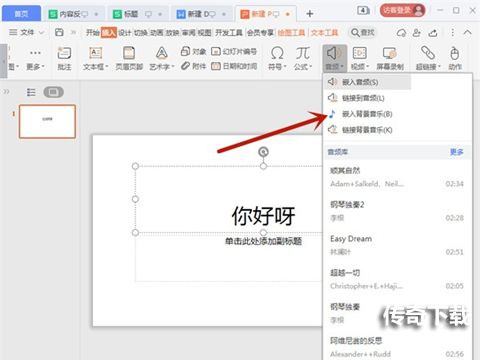
Task: Open the 绘图工具 ribbon tab
Action: coord(291,32)
